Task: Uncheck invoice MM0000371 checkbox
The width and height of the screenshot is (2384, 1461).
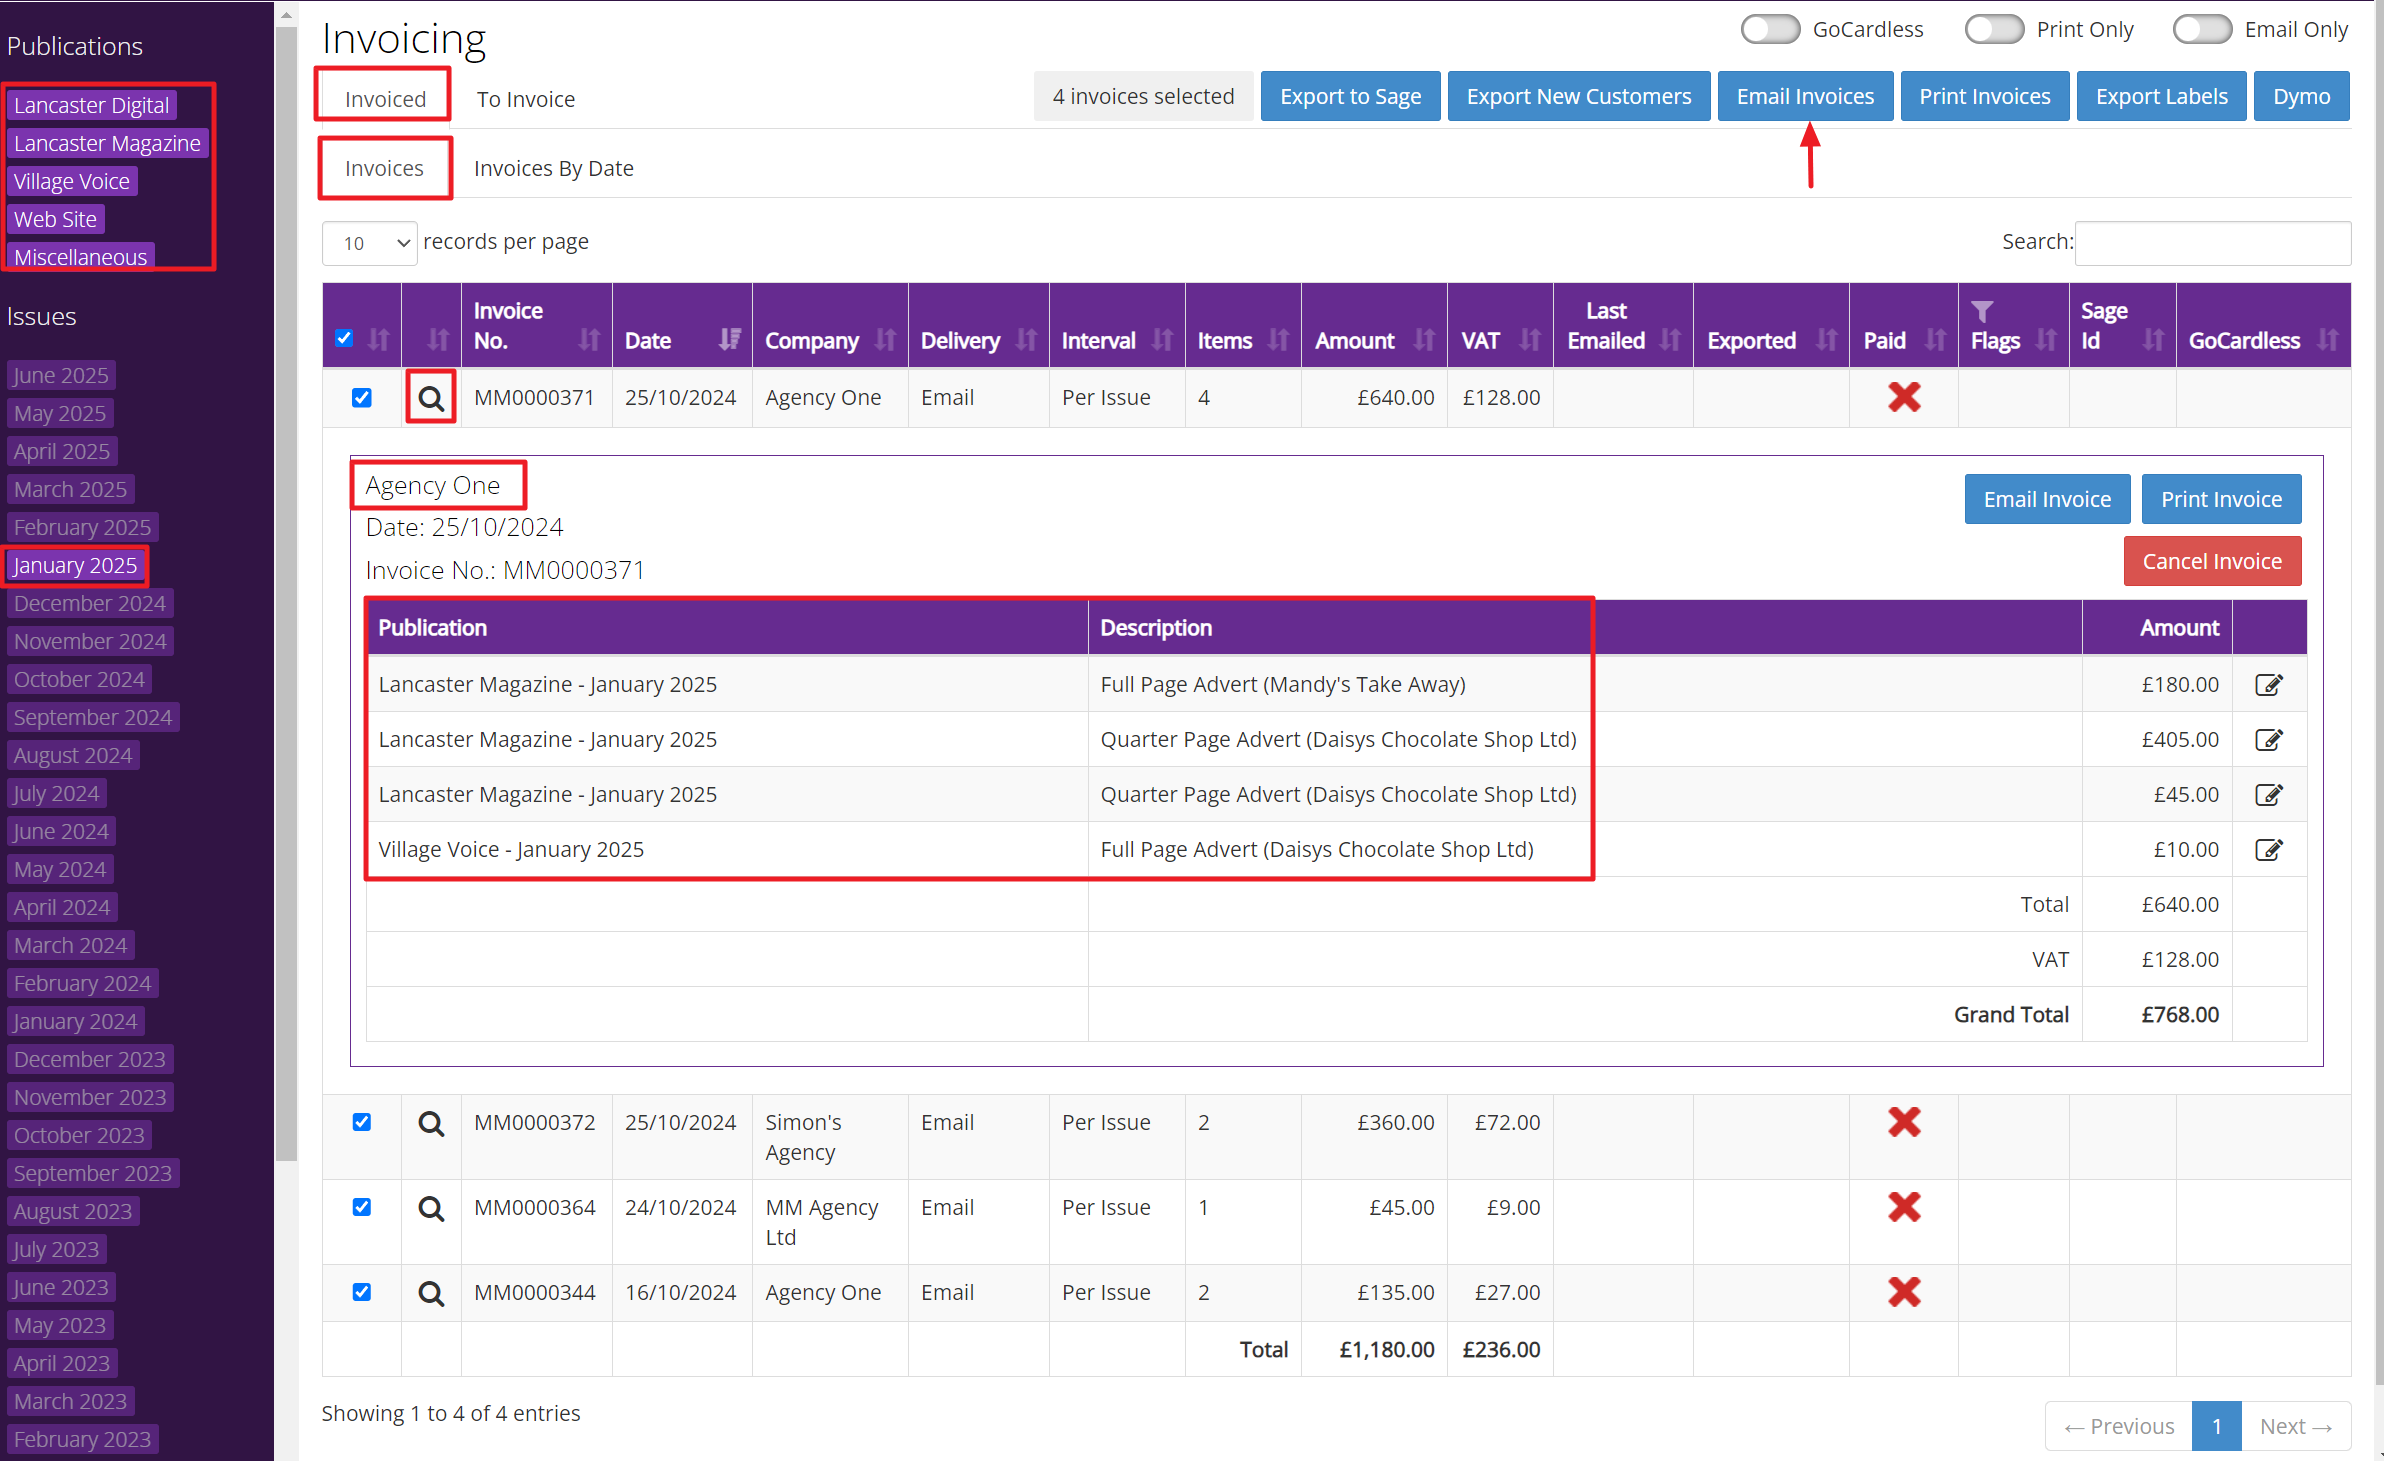Action: coord(362,398)
